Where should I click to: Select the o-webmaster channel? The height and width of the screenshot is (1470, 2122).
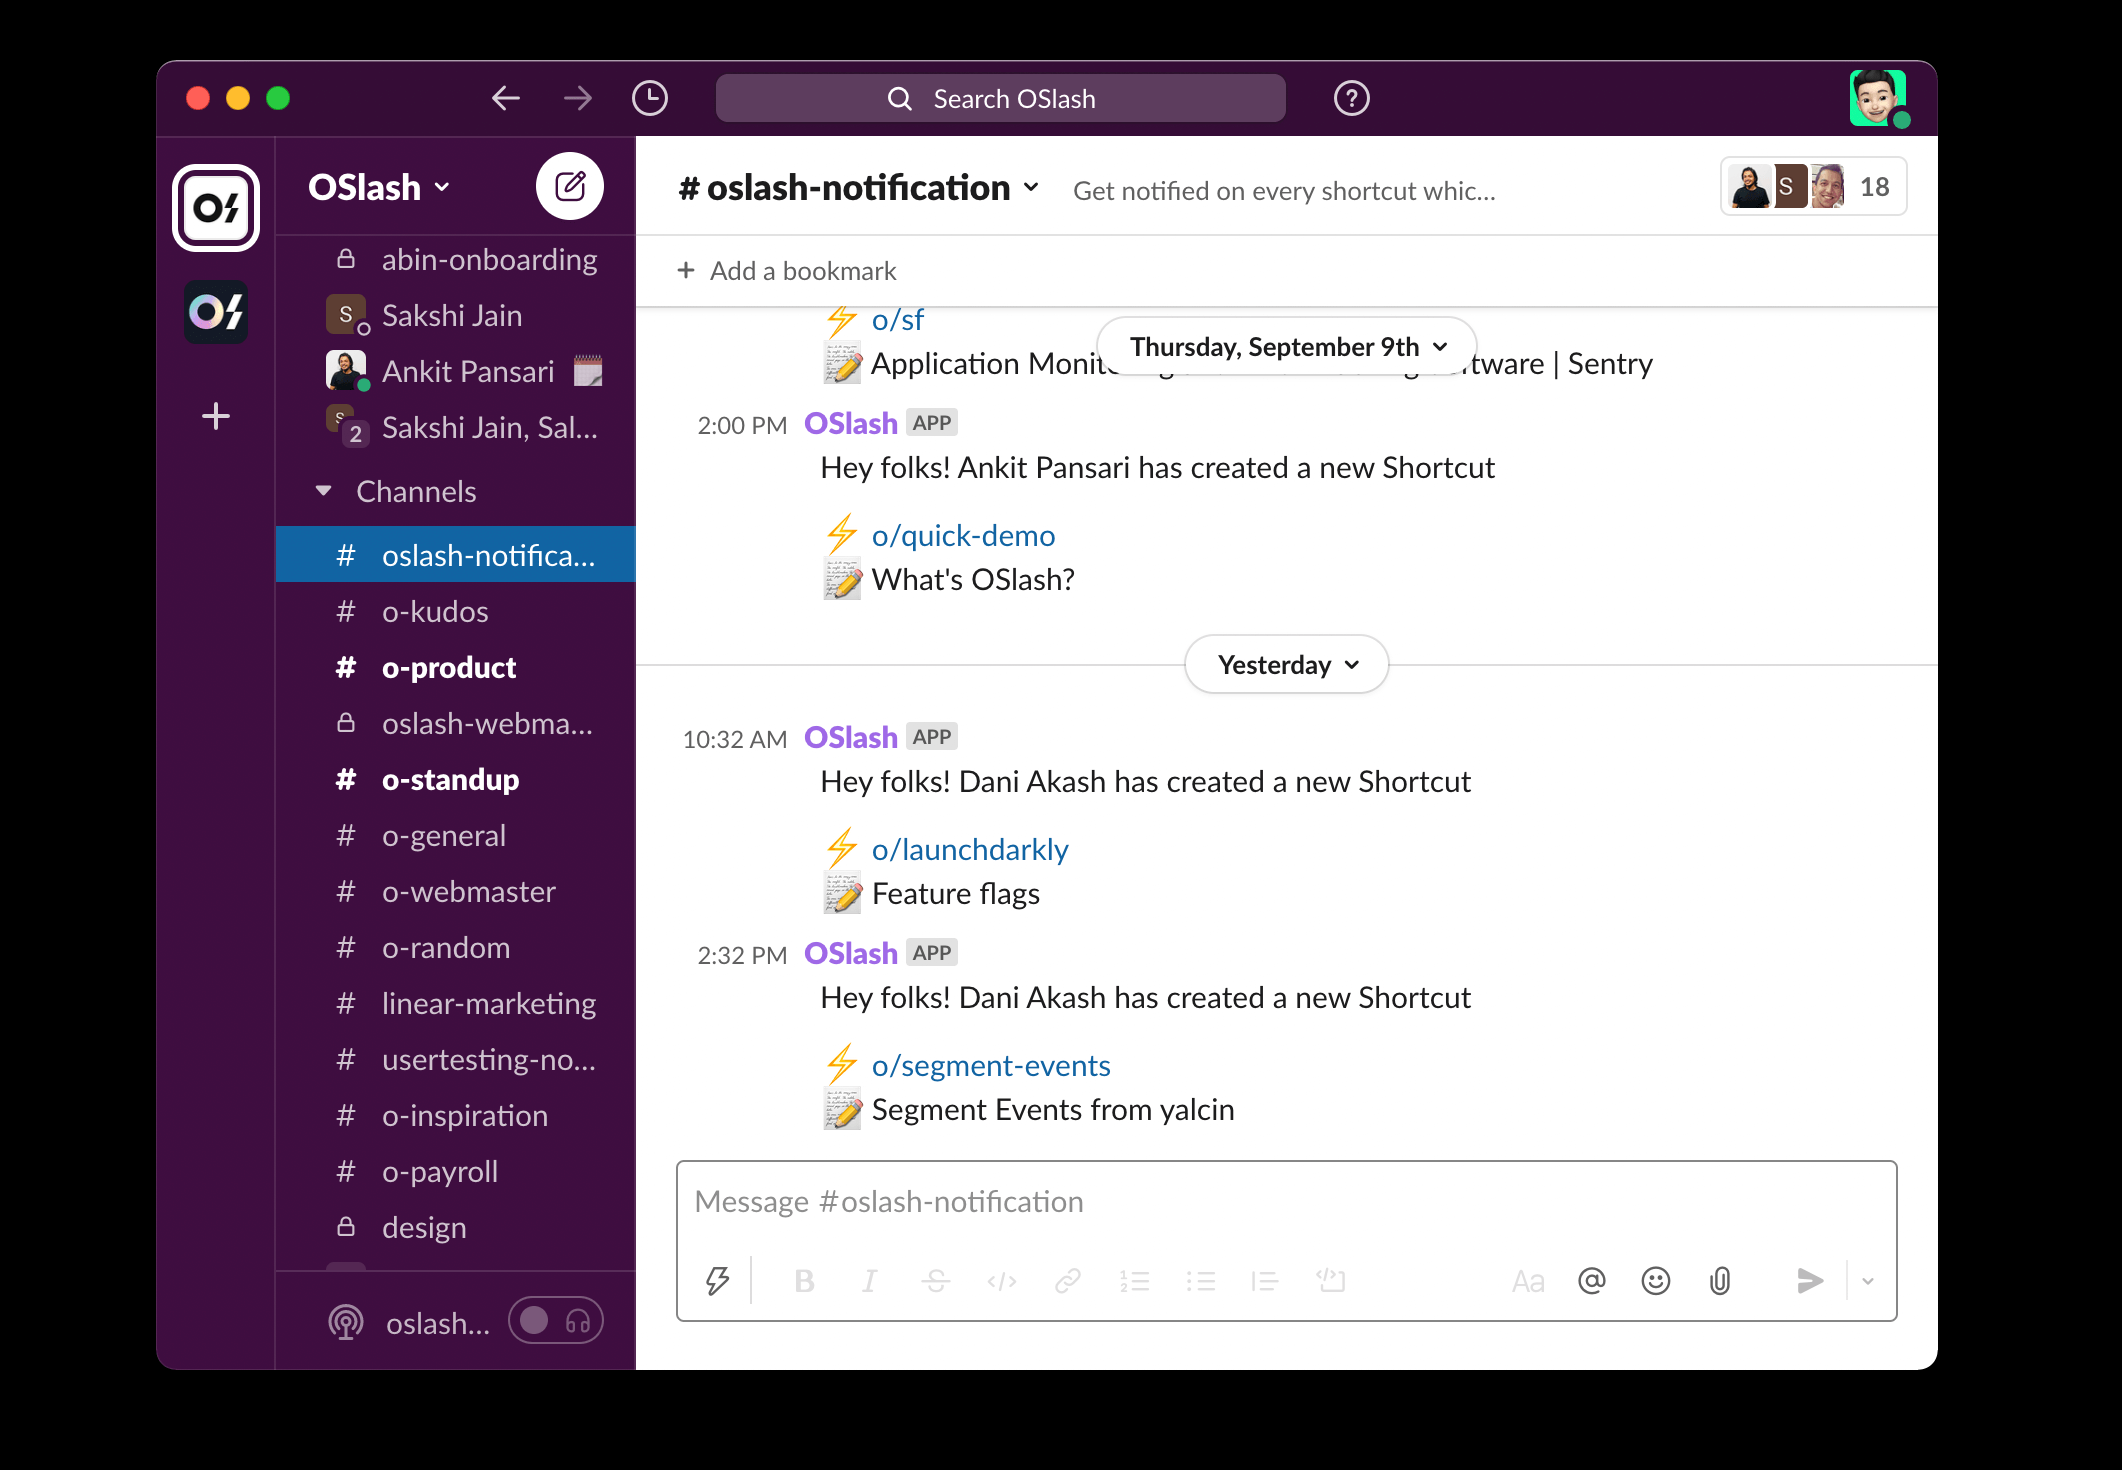click(x=456, y=892)
